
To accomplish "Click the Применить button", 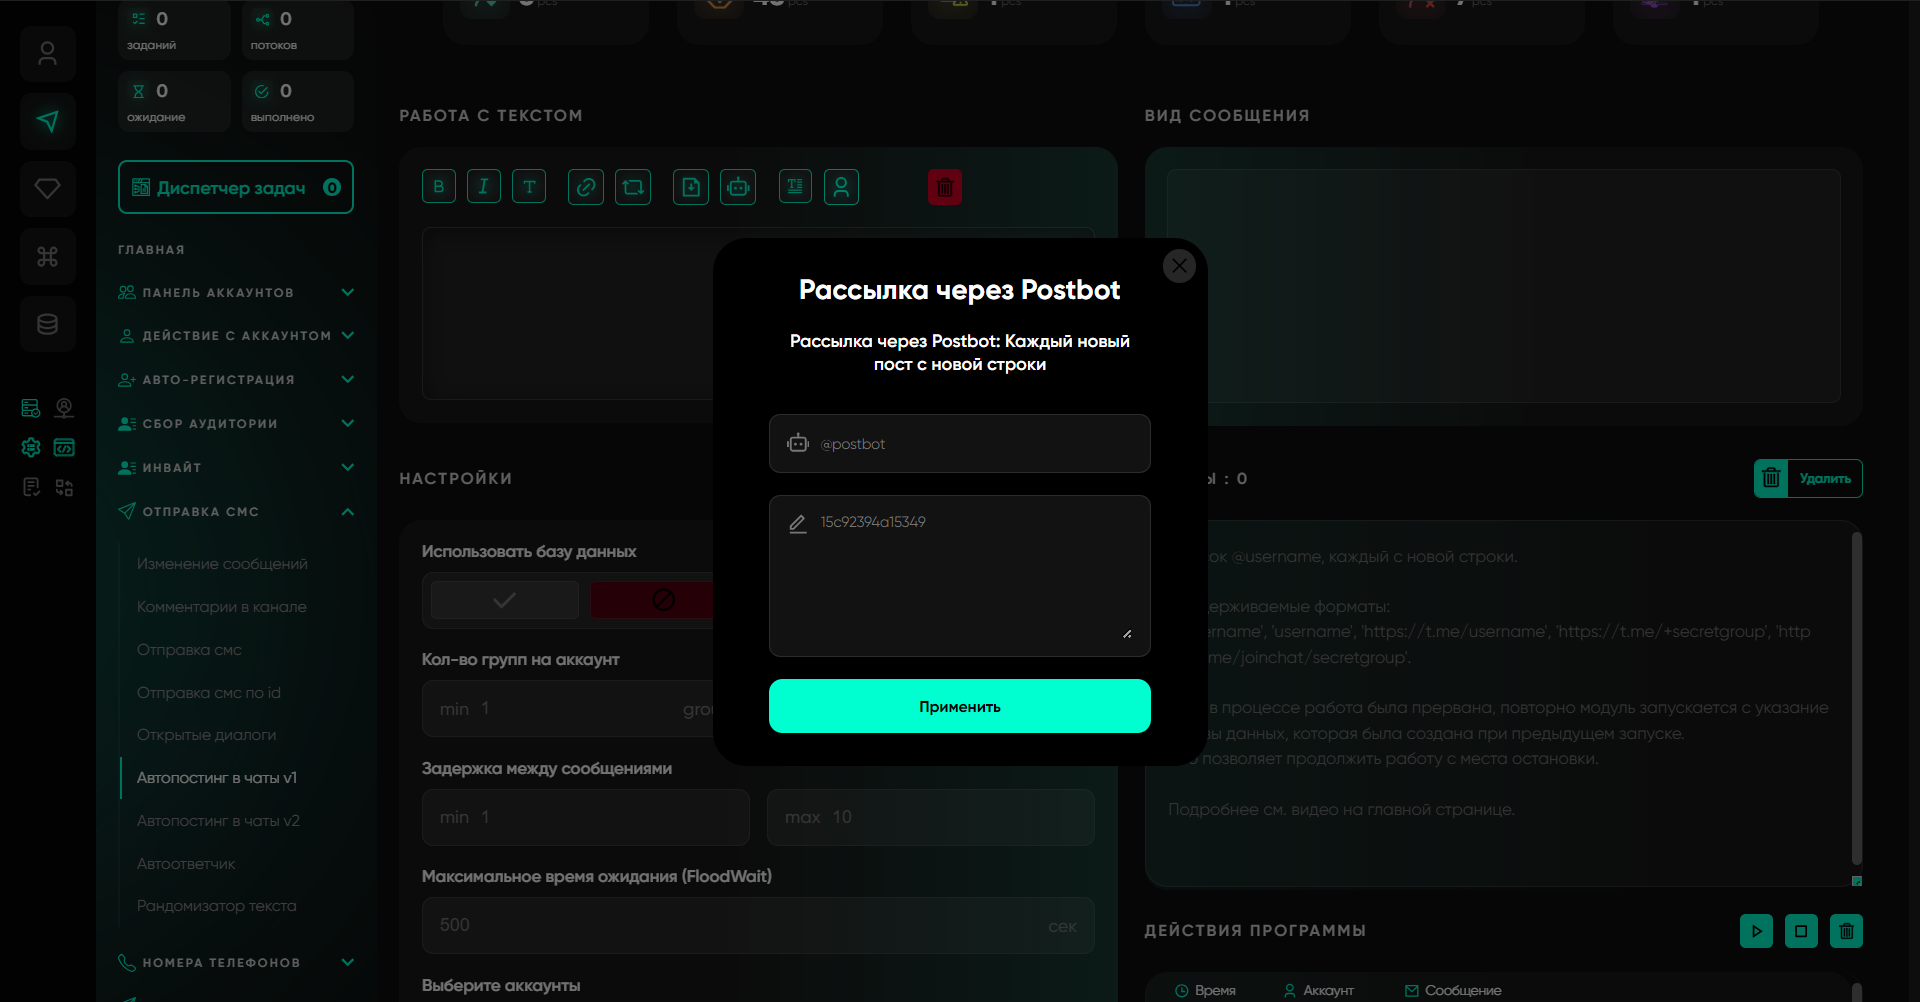I will [x=959, y=706].
